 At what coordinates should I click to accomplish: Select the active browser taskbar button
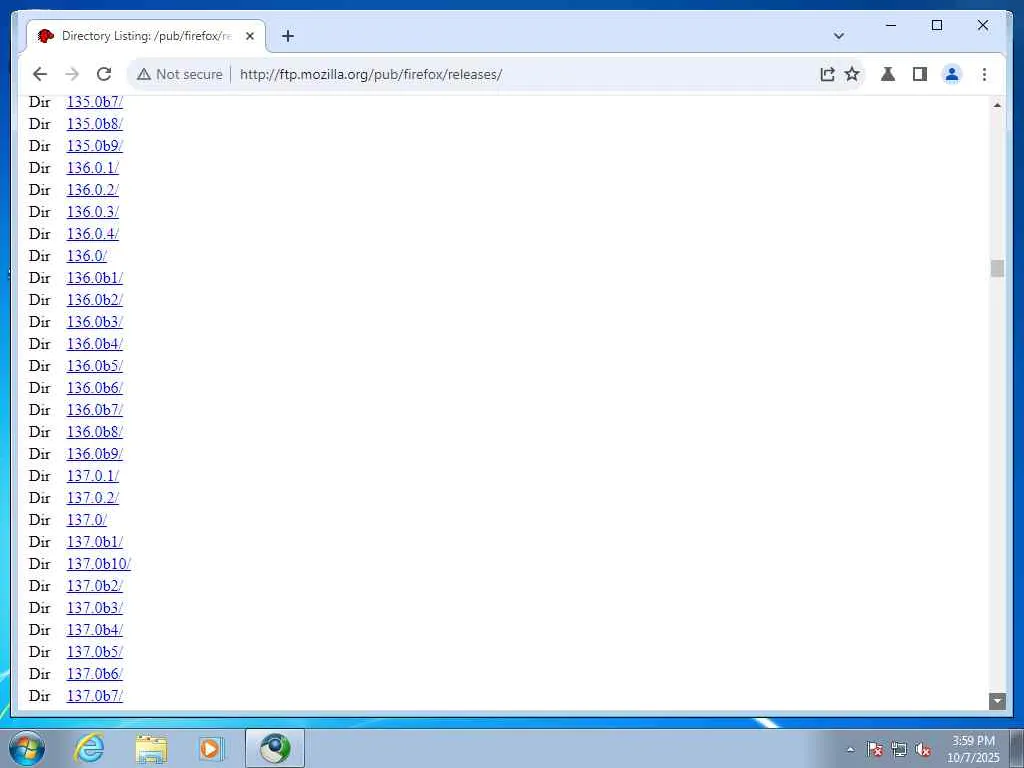point(275,749)
